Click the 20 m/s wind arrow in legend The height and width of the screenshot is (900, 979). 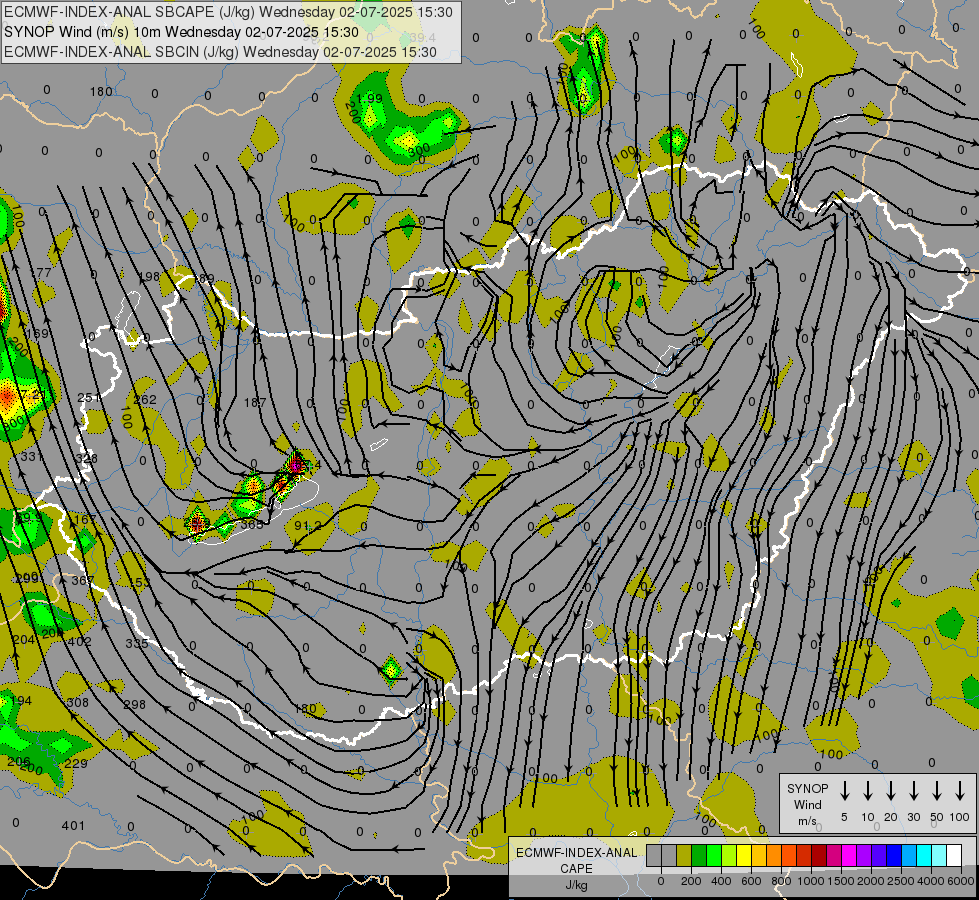tap(890, 791)
